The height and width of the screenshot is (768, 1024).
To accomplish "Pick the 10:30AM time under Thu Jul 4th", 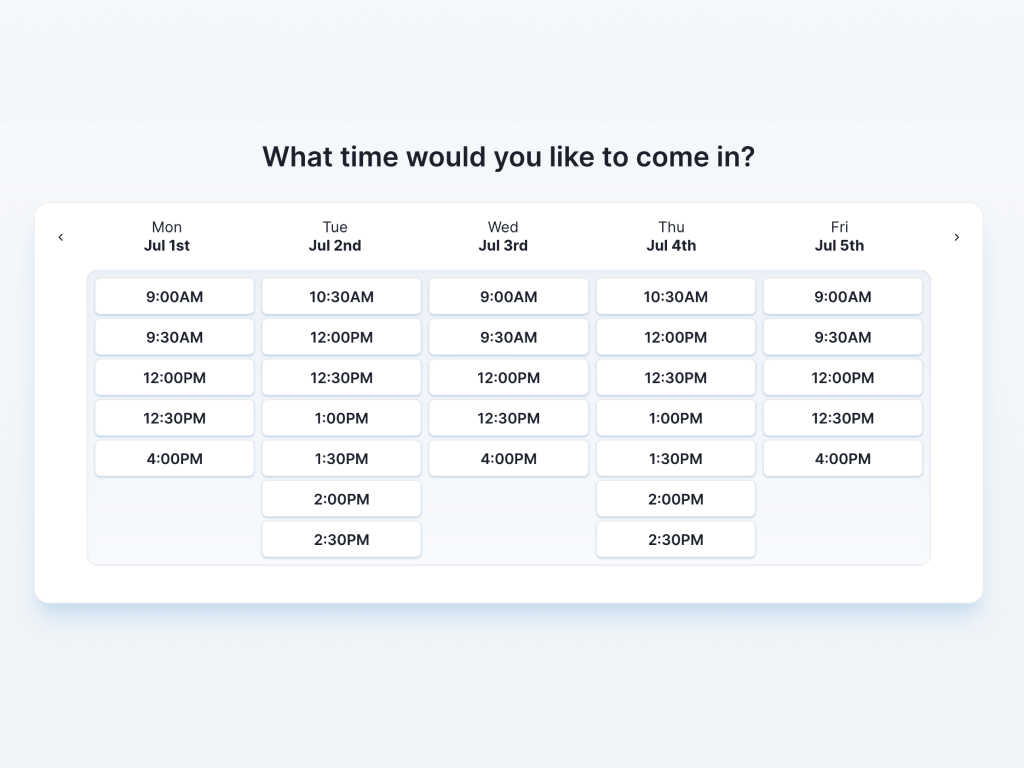I will tap(675, 296).
